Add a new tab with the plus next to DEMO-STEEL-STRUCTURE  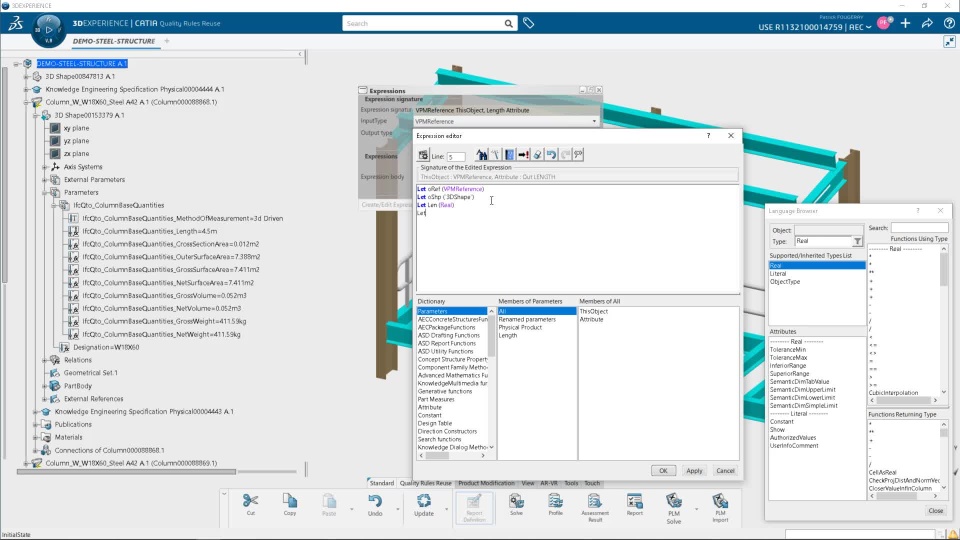point(167,41)
